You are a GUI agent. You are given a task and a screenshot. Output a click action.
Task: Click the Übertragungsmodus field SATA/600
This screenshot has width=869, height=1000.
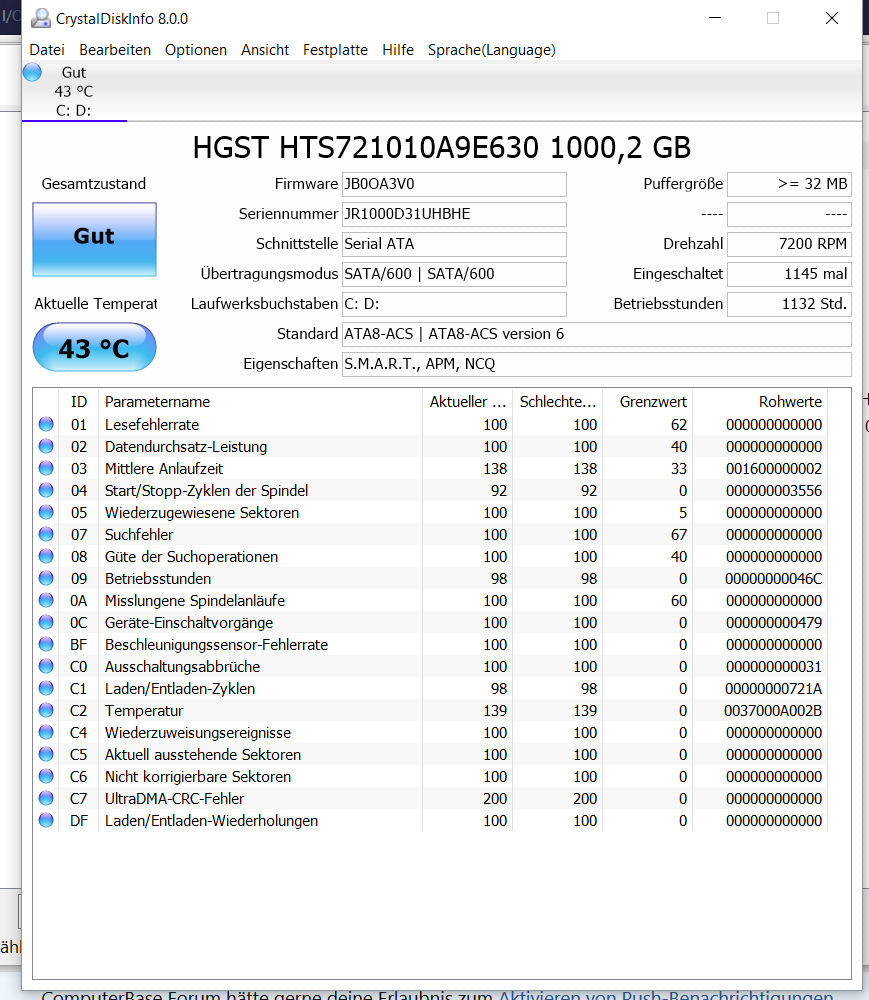point(454,274)
